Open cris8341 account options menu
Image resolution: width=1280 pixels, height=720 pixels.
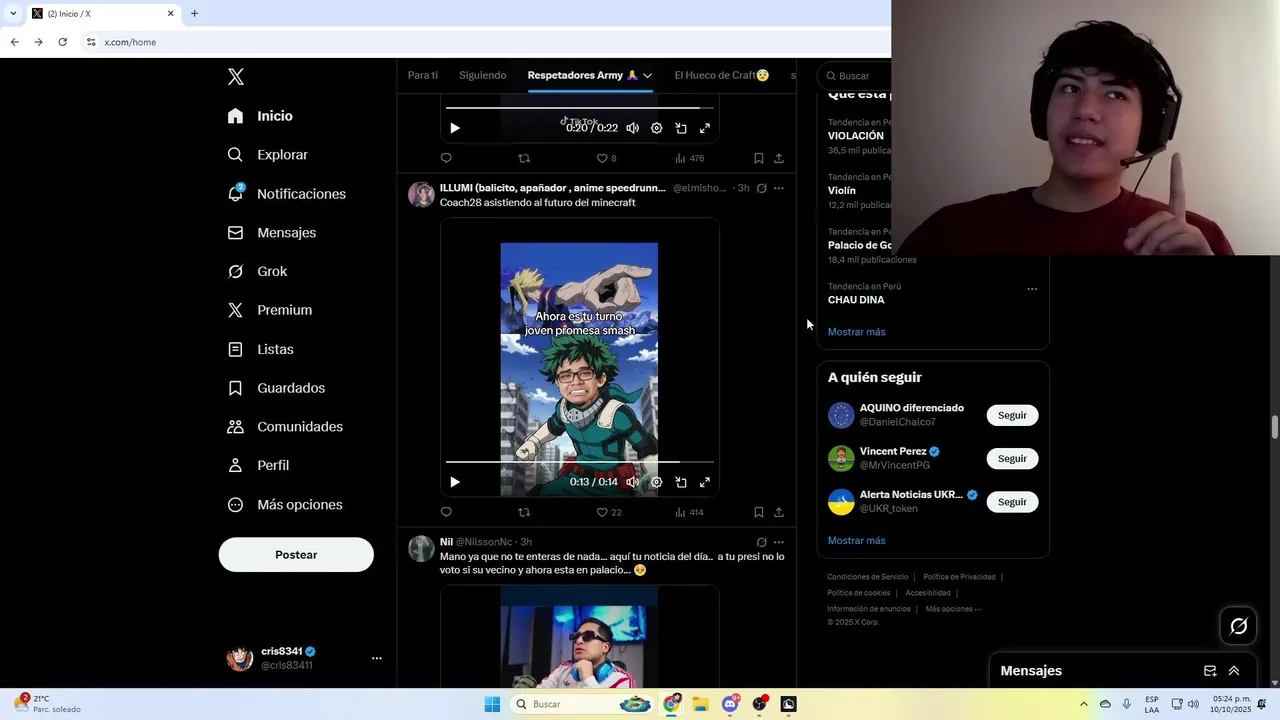tap(377, 658)
